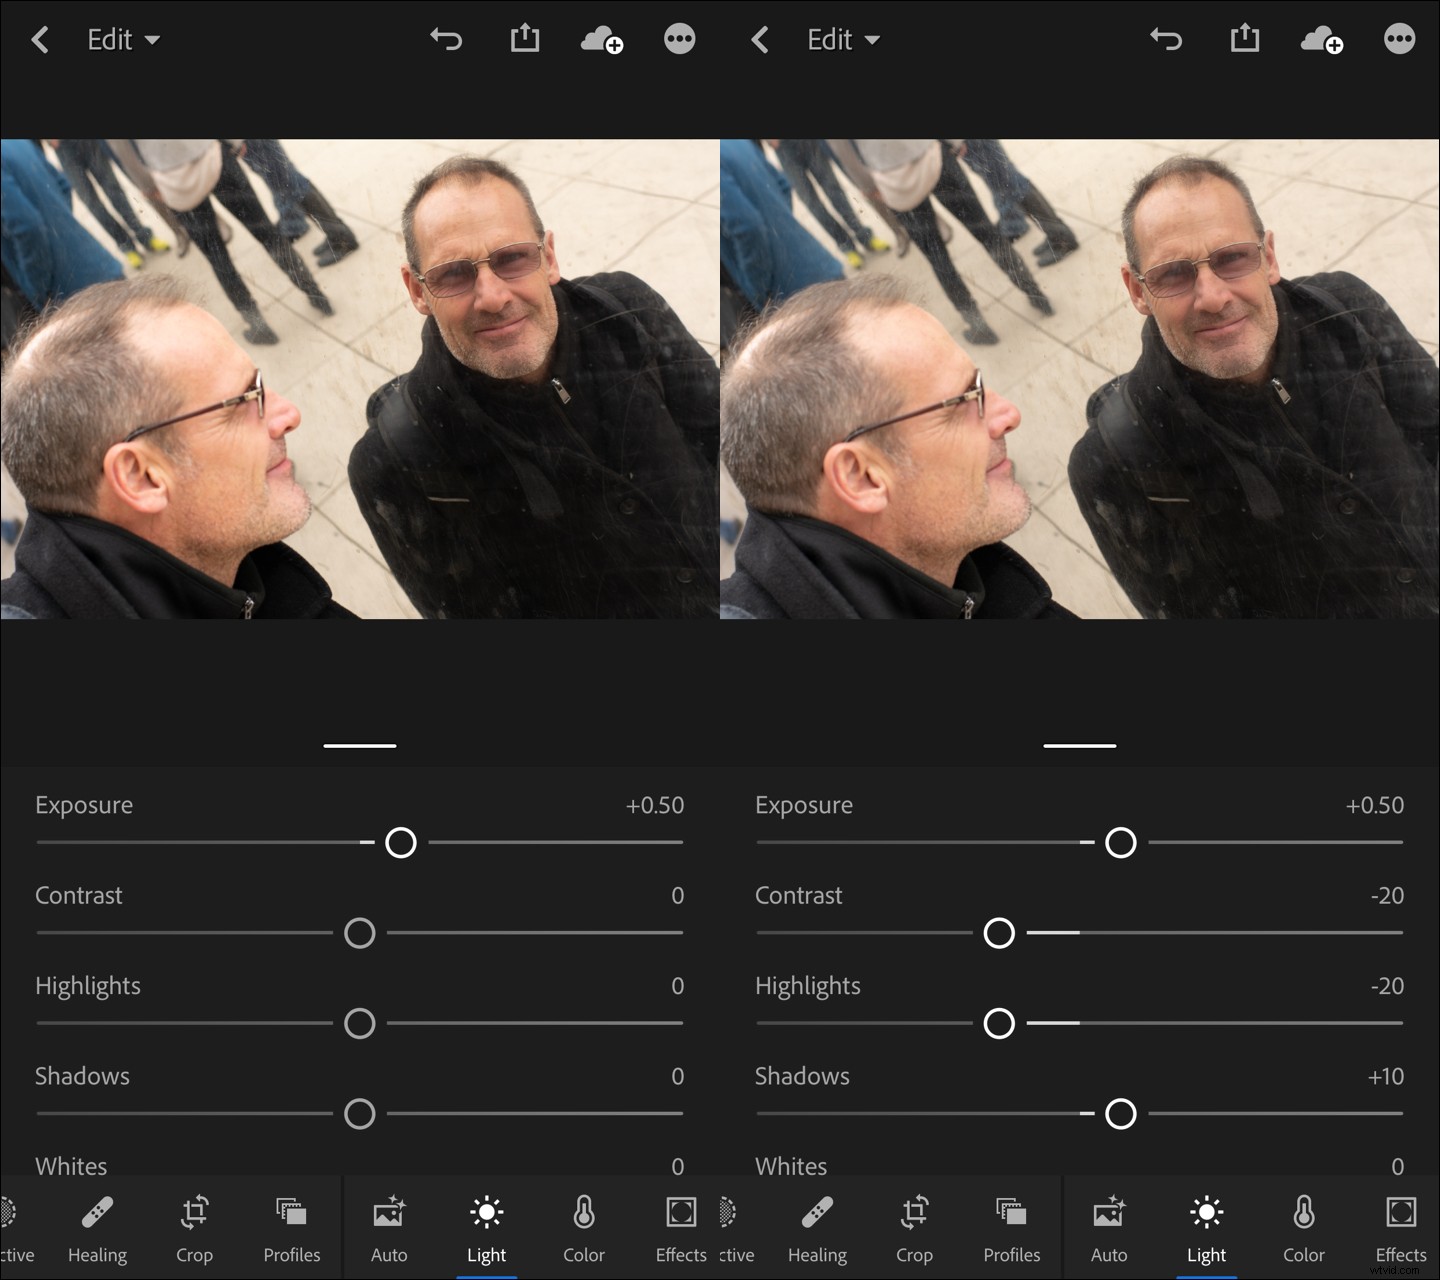This screenshot has width=1440, height=1280.
Task: Open the right screenshot's Edit dropdown
Action: pos(843,40)
